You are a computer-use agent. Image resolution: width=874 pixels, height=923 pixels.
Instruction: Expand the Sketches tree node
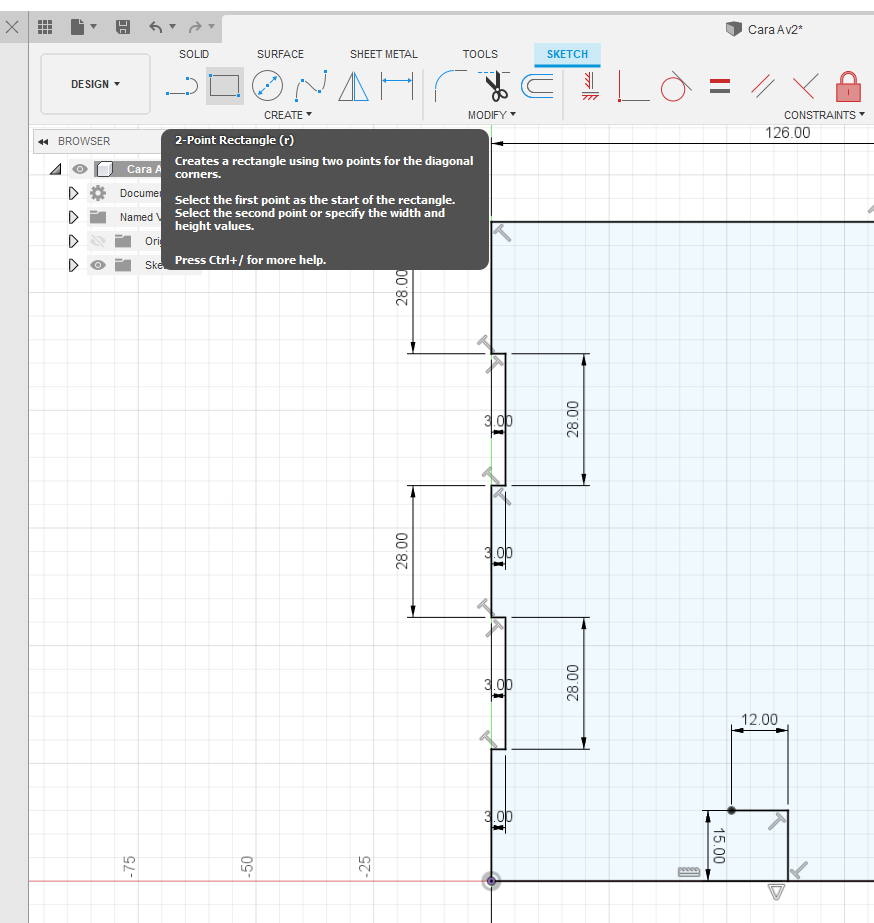click(x=73, y=265)
